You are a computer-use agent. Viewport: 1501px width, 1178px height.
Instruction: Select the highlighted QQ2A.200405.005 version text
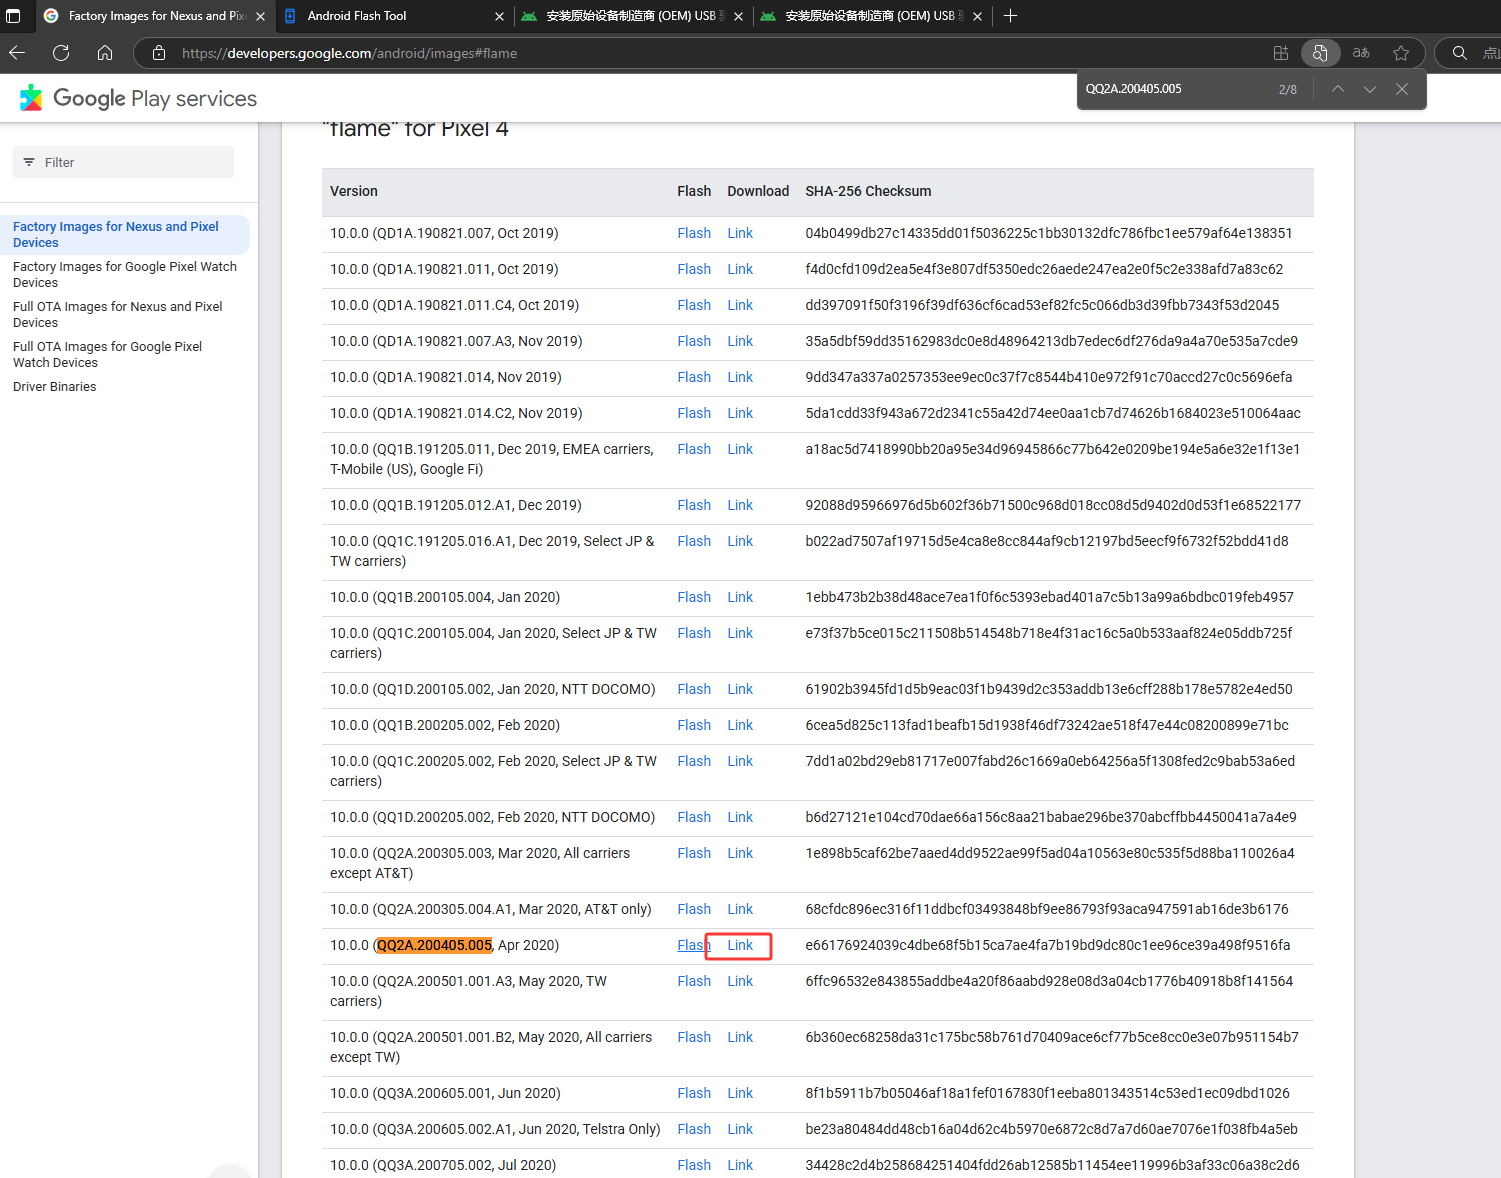point(434,945)
